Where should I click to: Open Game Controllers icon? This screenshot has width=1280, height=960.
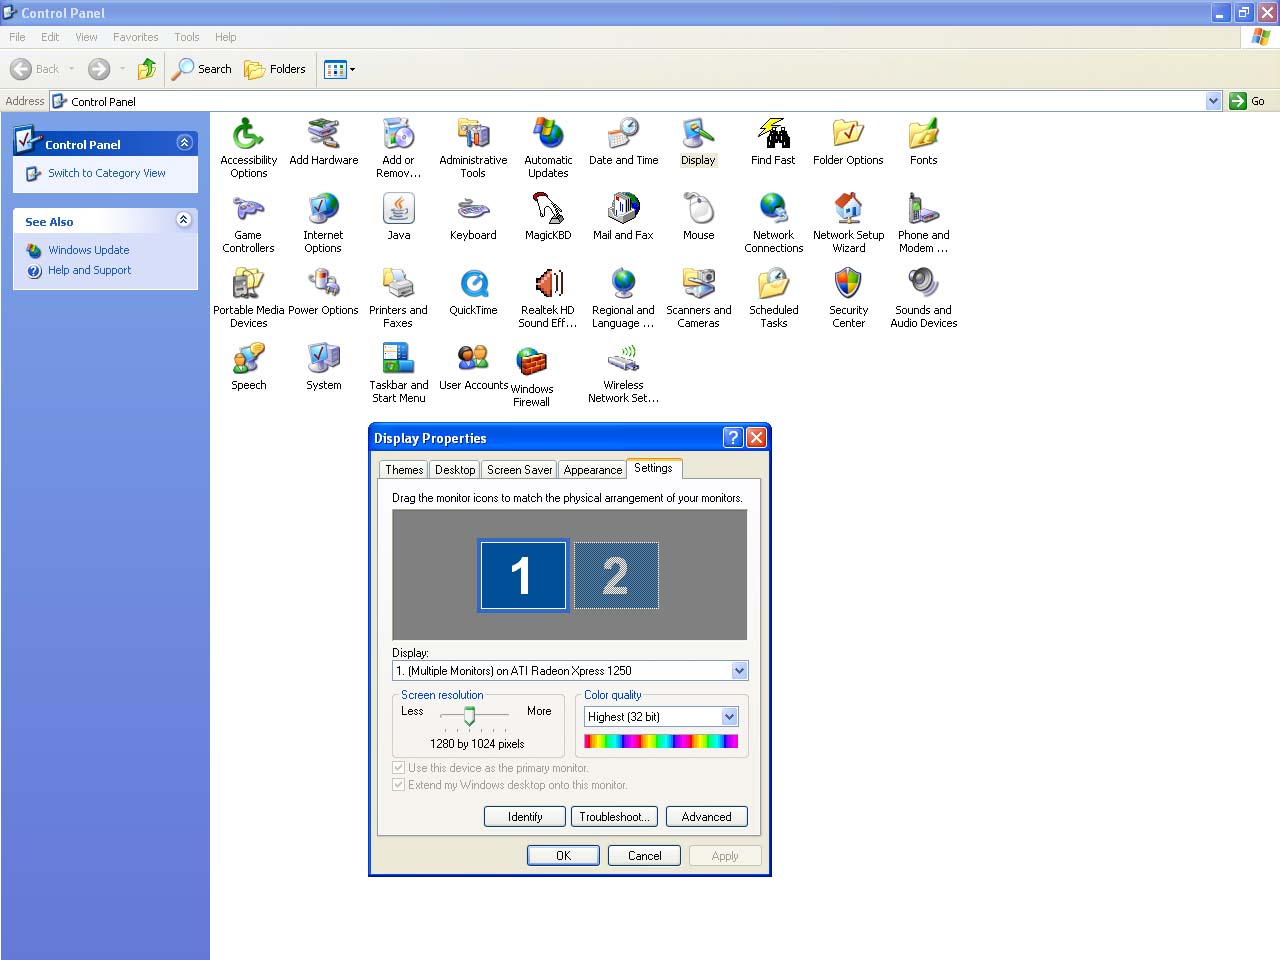pyautogui.click(x=248, y=209)
